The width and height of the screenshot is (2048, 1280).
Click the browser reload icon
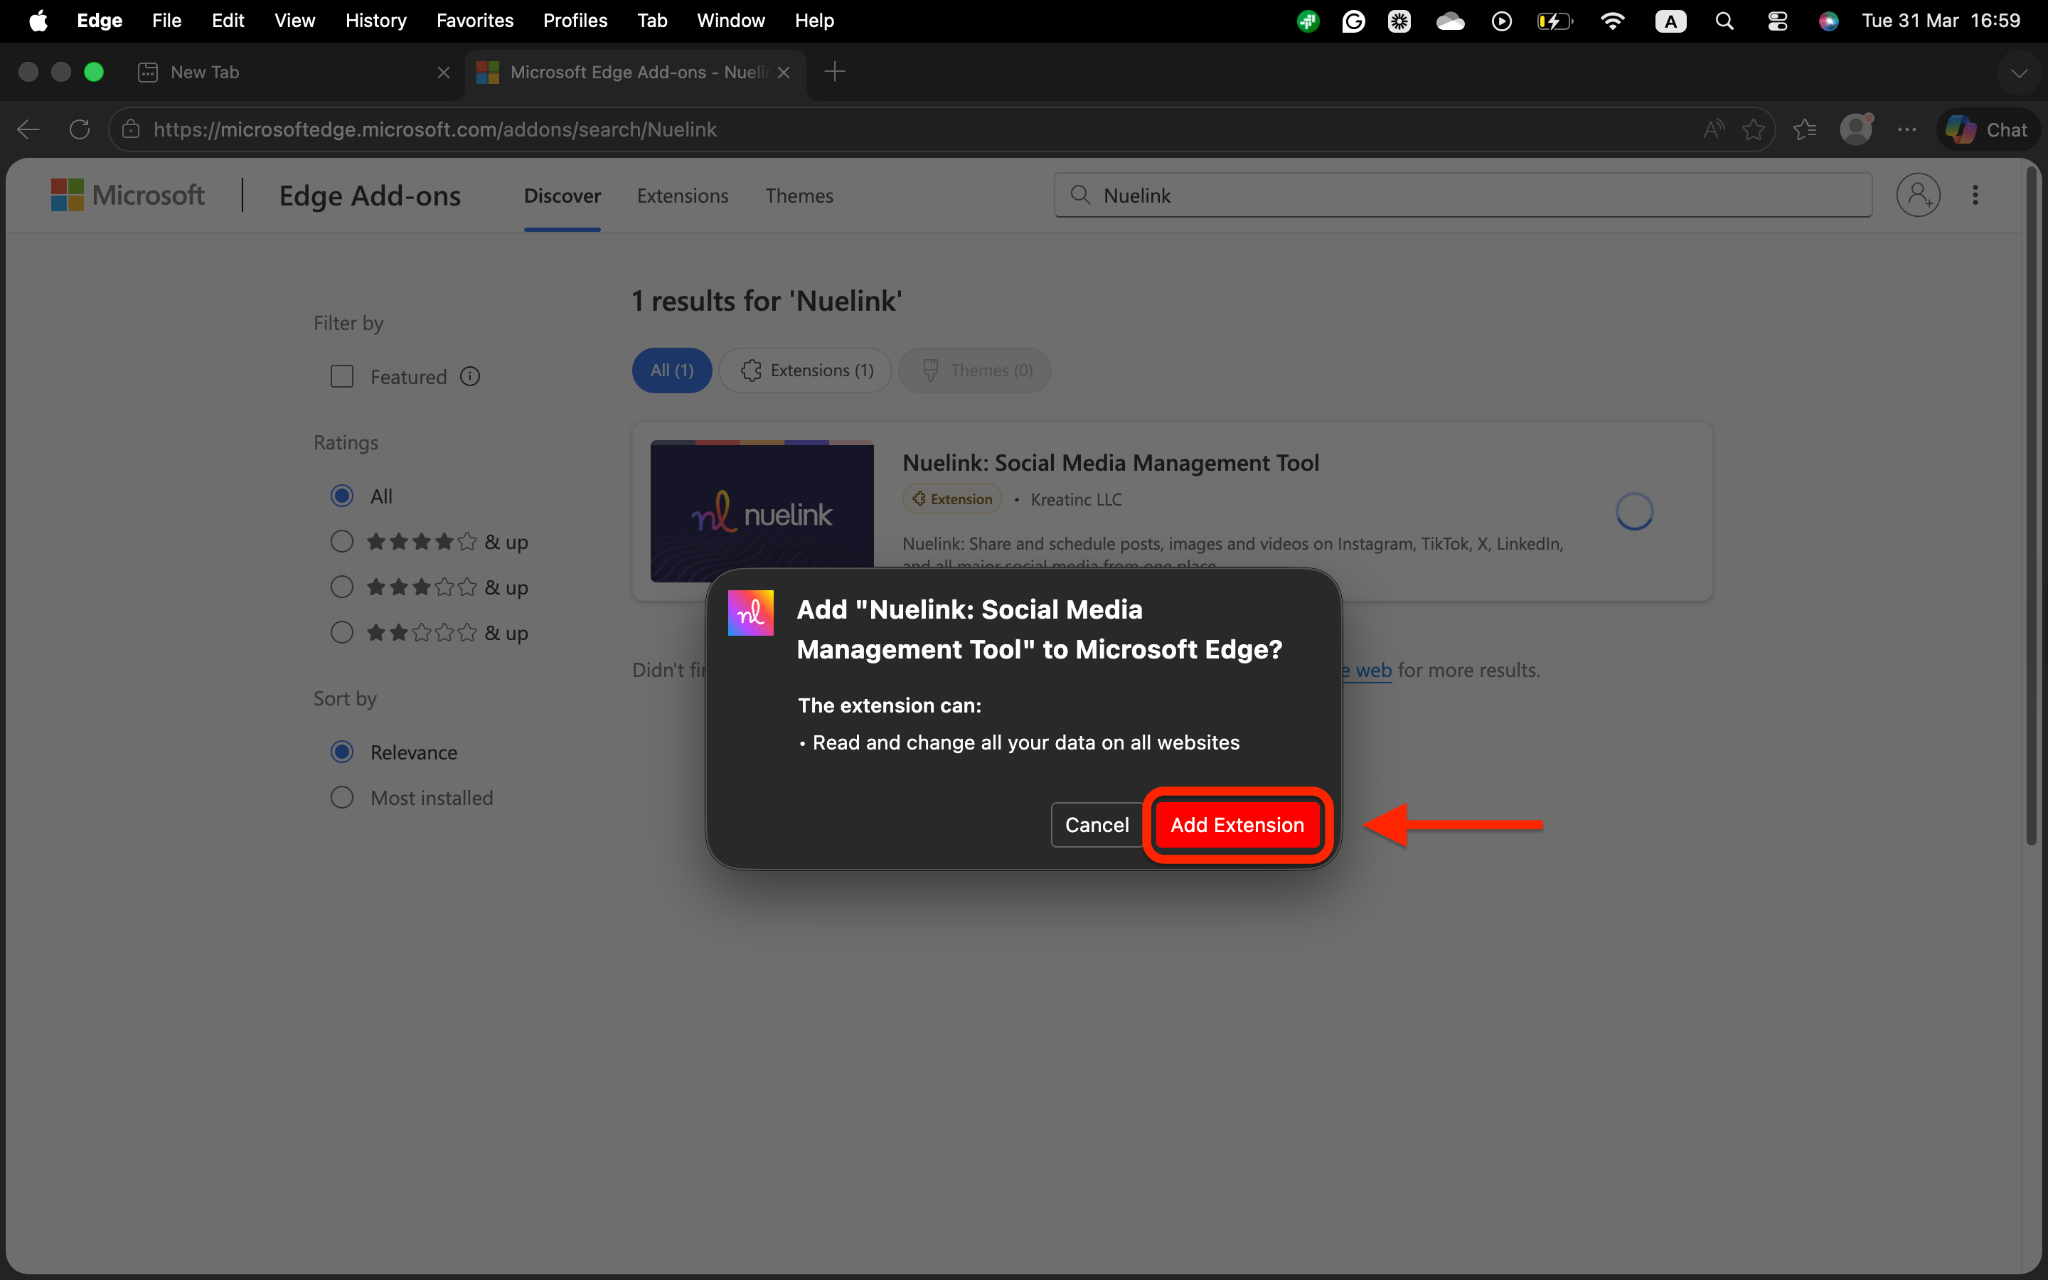[80, 129]
